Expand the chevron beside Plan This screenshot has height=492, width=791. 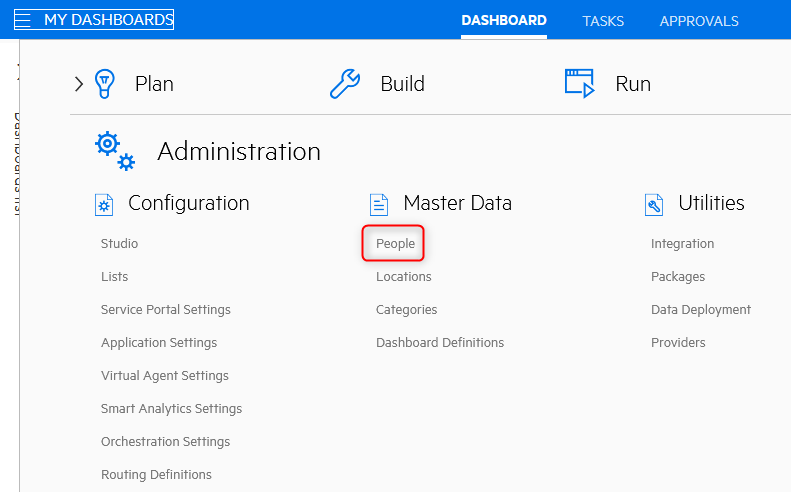tap(79, 84)
